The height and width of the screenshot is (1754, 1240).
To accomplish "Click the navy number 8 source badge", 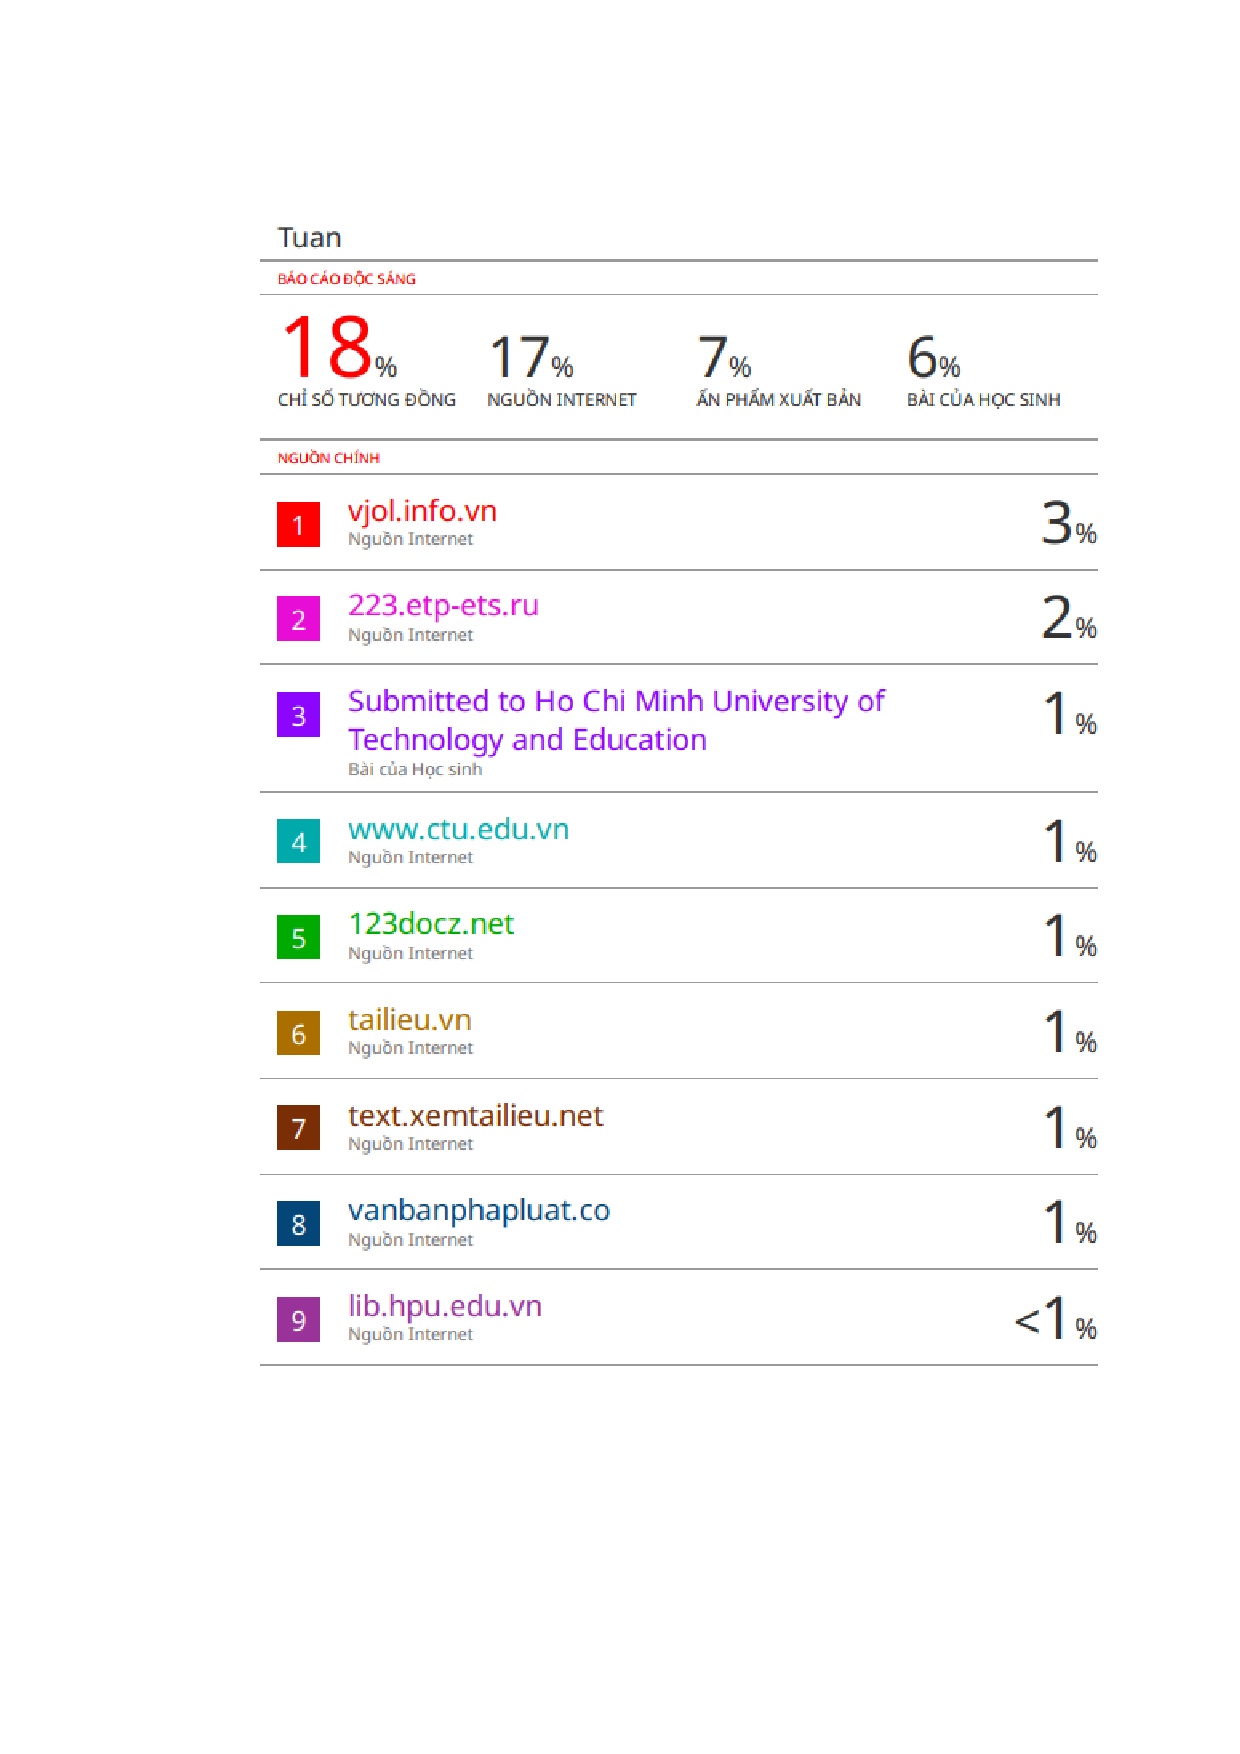I will point(298,1224).
